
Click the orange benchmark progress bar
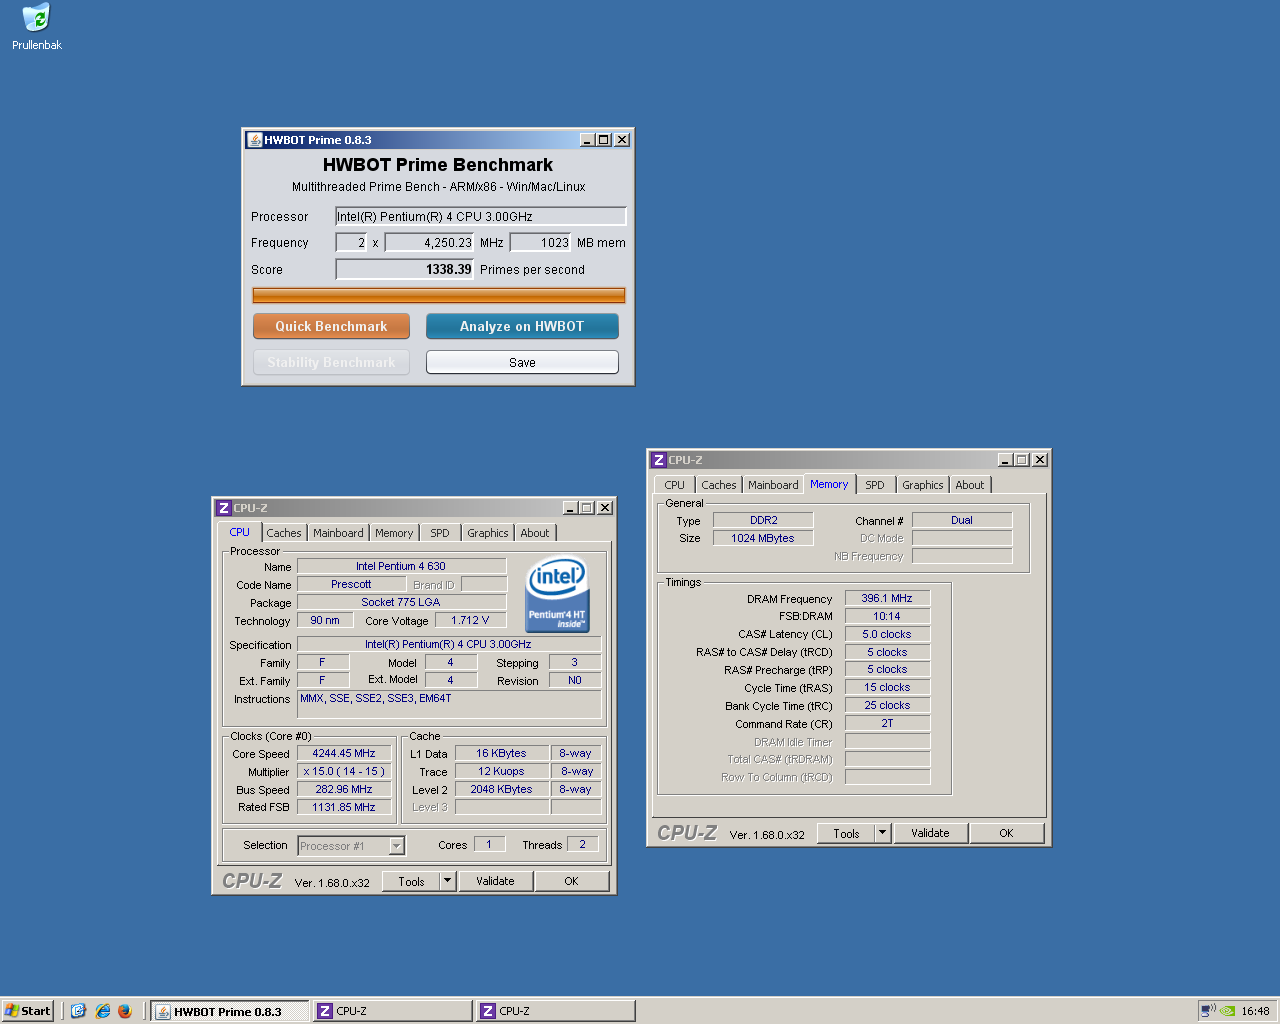pyautogui.click(x=439, y=295)
